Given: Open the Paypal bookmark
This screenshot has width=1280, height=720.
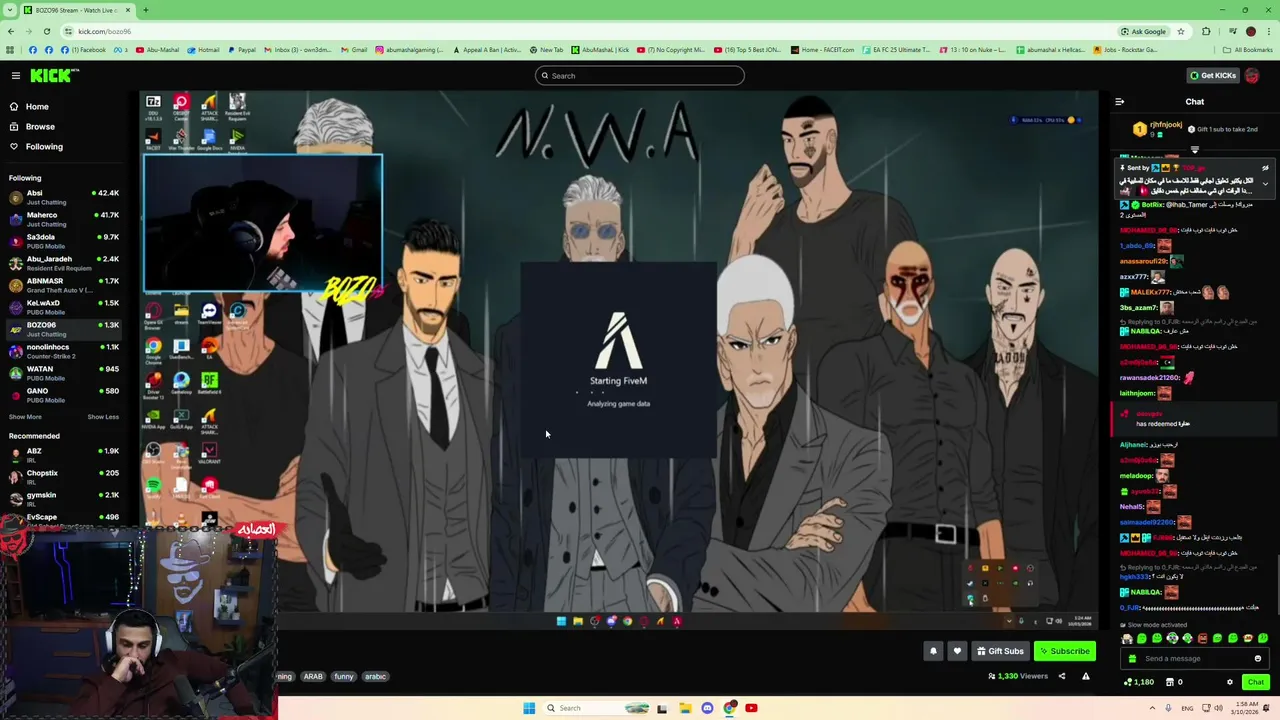Looking at the screenshot, I should pyautogui.click(x=241, y=50).
